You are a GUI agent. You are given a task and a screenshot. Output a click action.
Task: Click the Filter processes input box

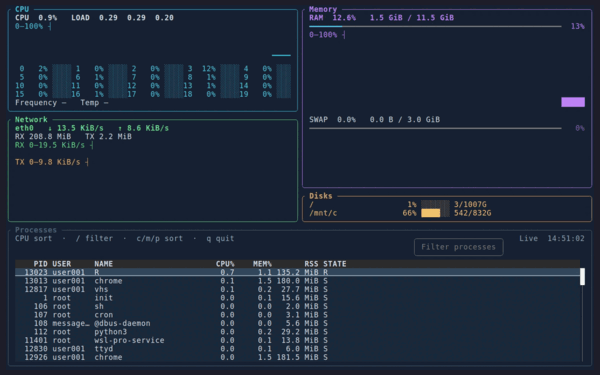pyautogui.click(x=458, y=247)
